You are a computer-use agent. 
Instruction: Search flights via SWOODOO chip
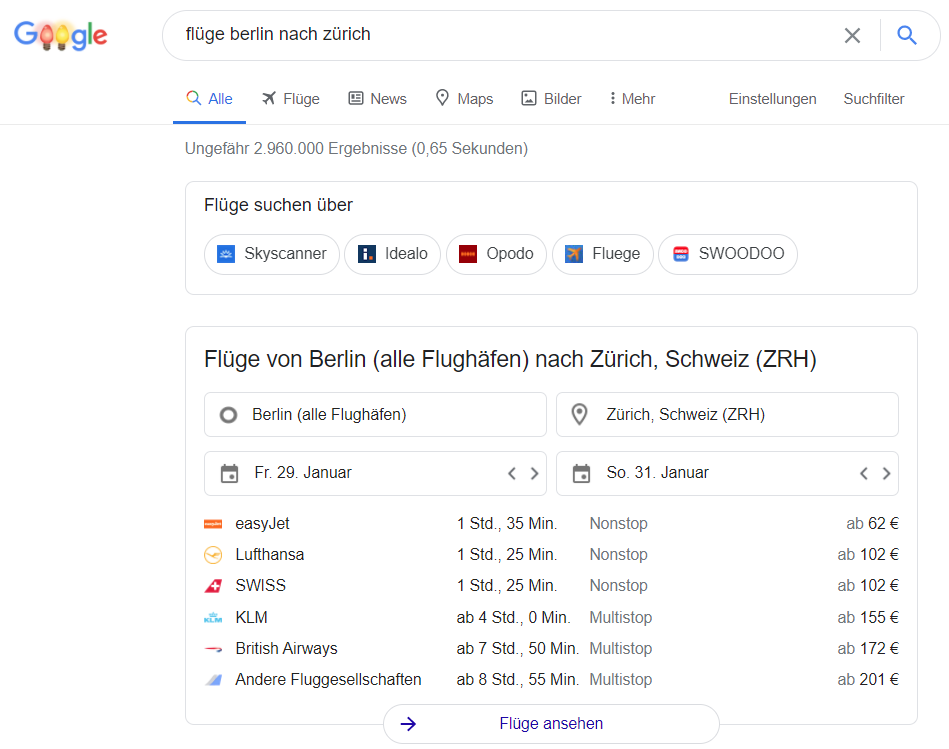pyautogui.click(x=727, y=254)
